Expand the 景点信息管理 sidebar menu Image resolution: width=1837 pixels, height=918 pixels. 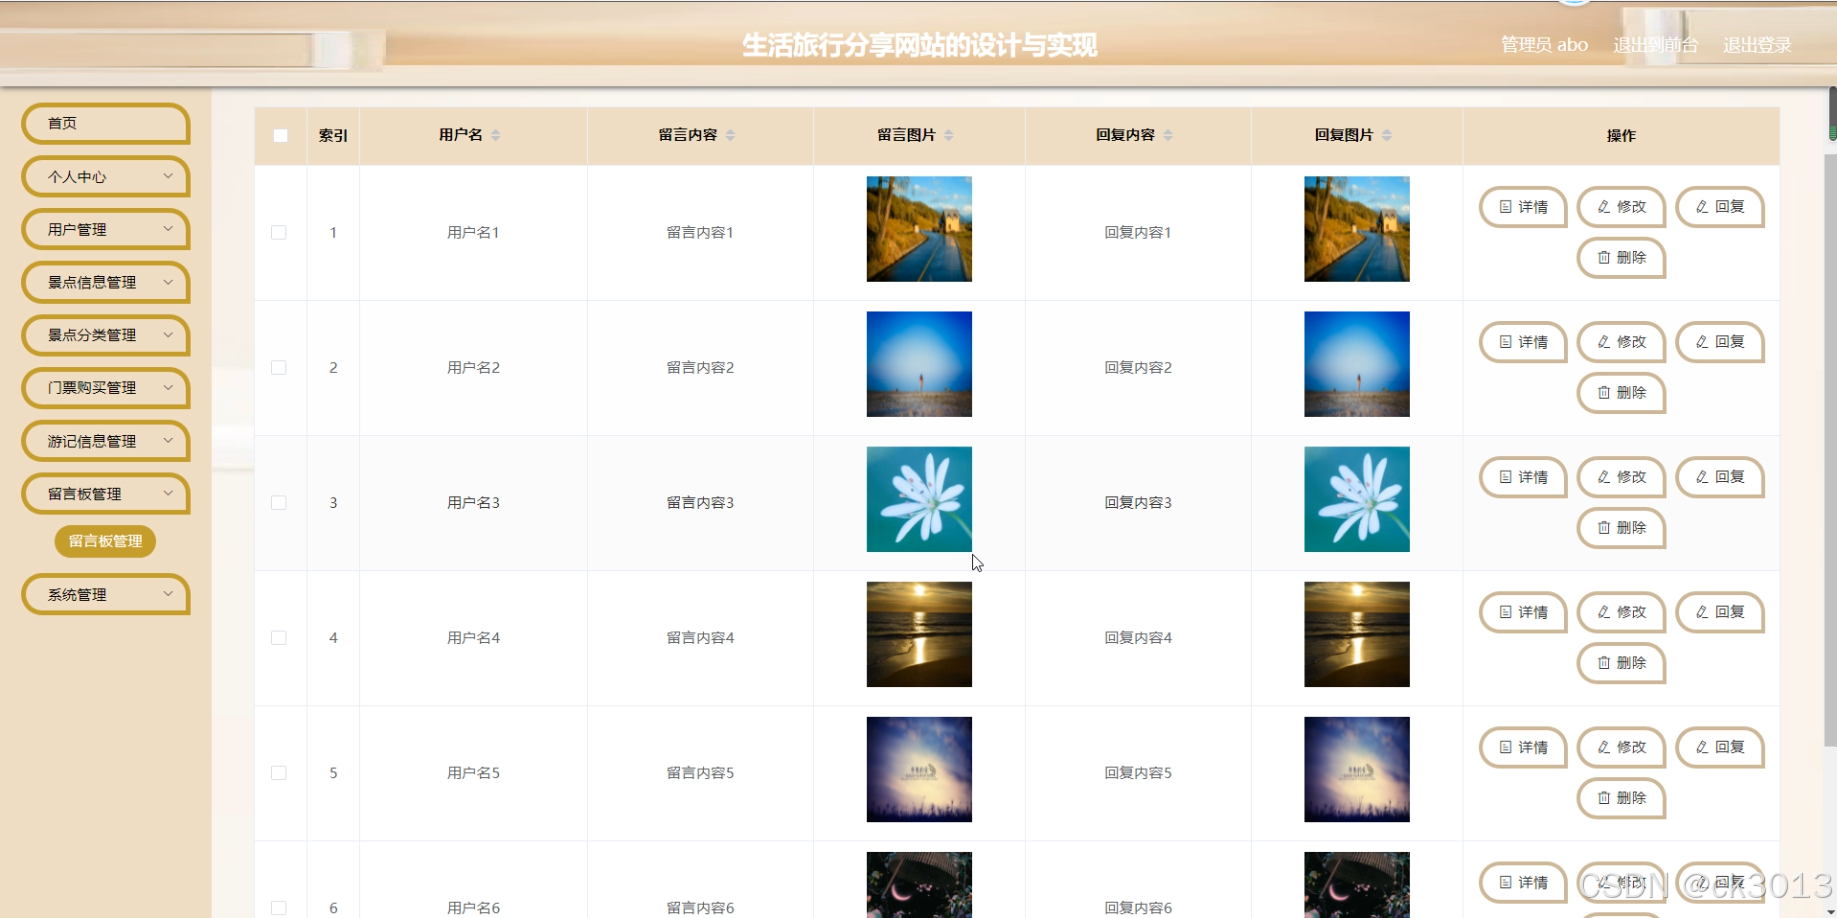[106, 283]
